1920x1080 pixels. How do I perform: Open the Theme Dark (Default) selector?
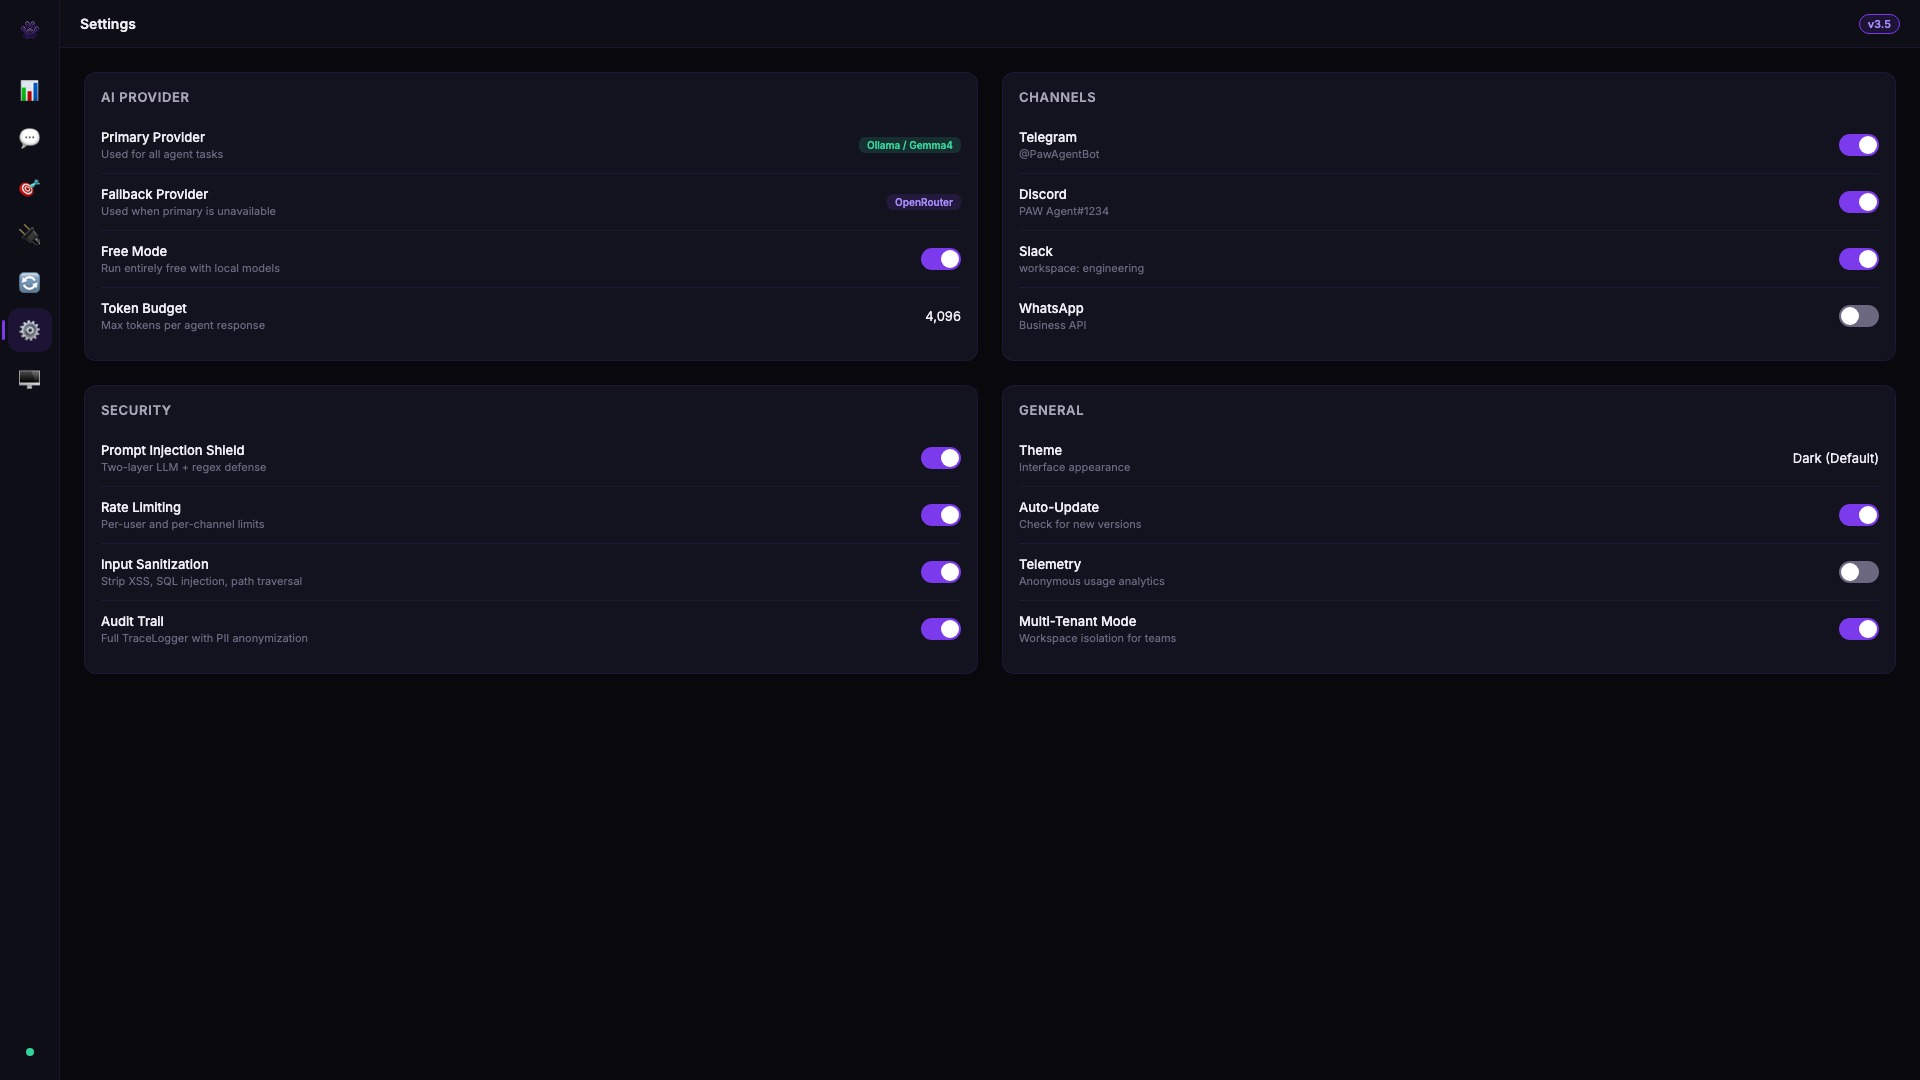point(1835,458)
